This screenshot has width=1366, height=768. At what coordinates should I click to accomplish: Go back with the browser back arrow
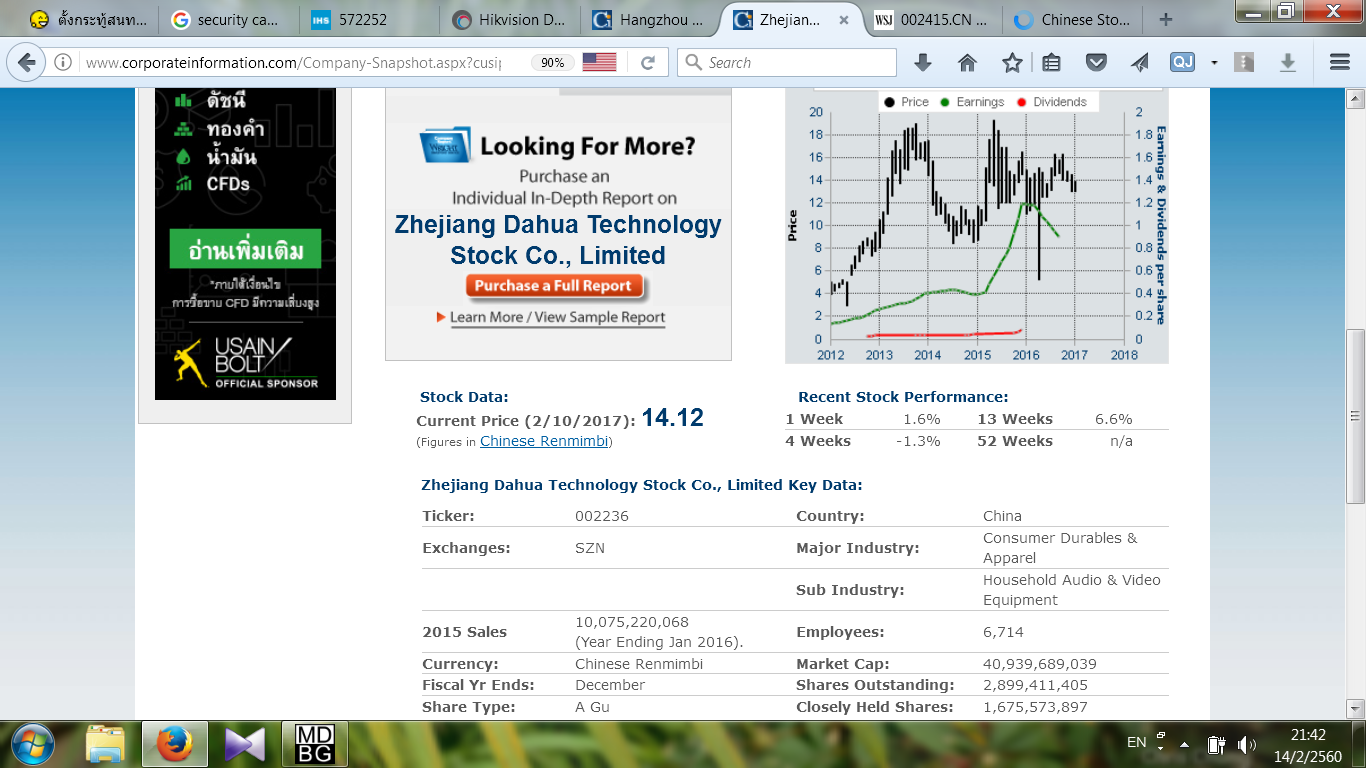pyautogui.click(x=26, y=62)
